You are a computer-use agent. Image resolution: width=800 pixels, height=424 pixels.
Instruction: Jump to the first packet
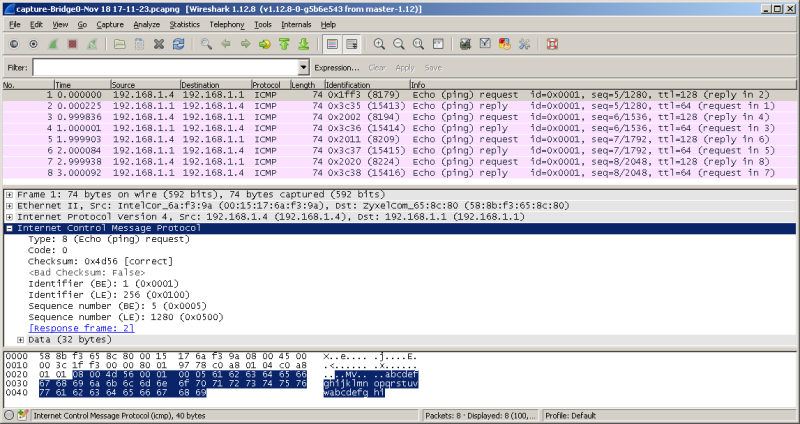coord(284,44)
